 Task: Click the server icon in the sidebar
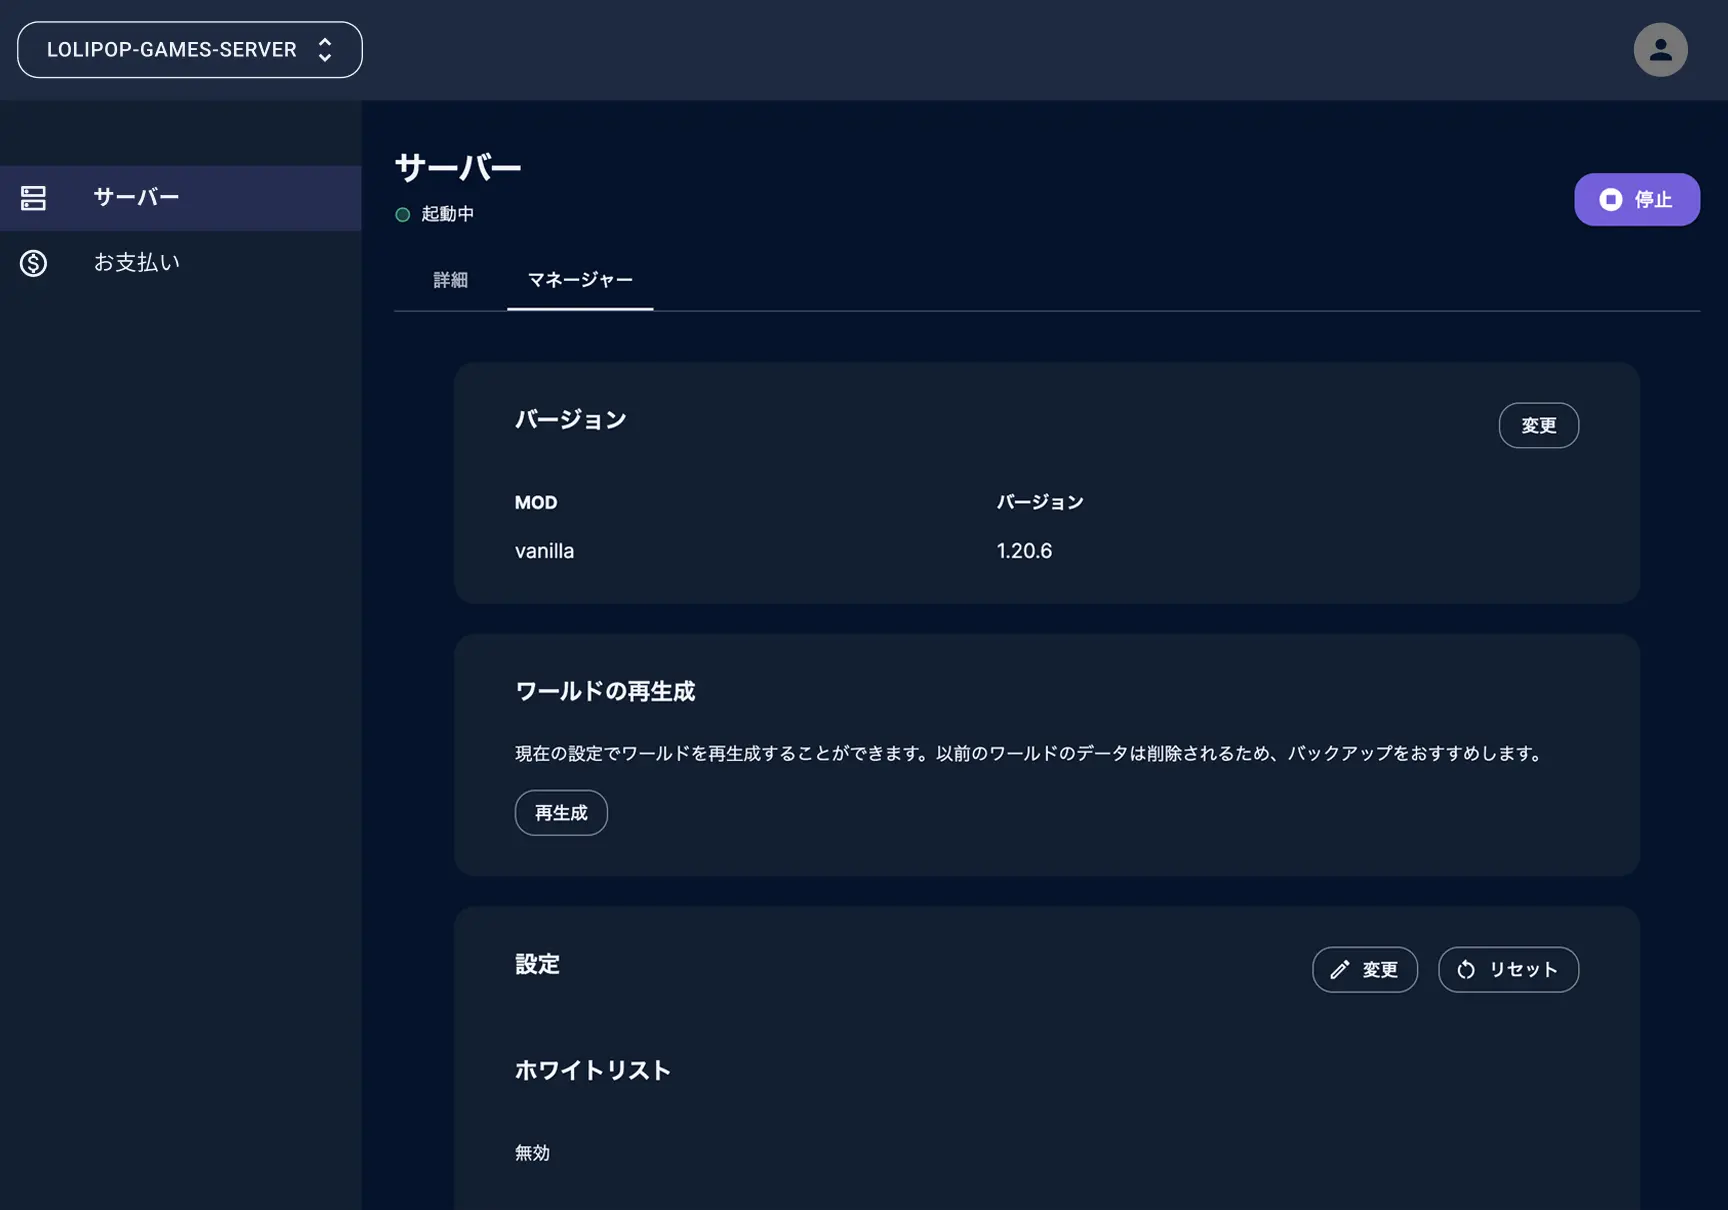coord(33,198)
